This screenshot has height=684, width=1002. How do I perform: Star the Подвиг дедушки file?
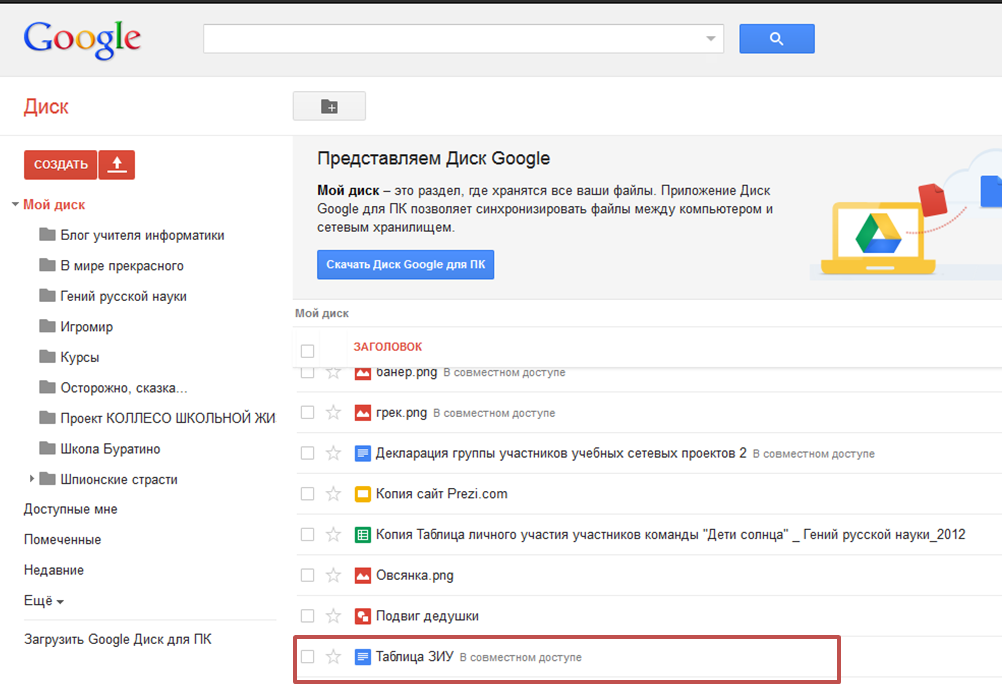[334, 616]
